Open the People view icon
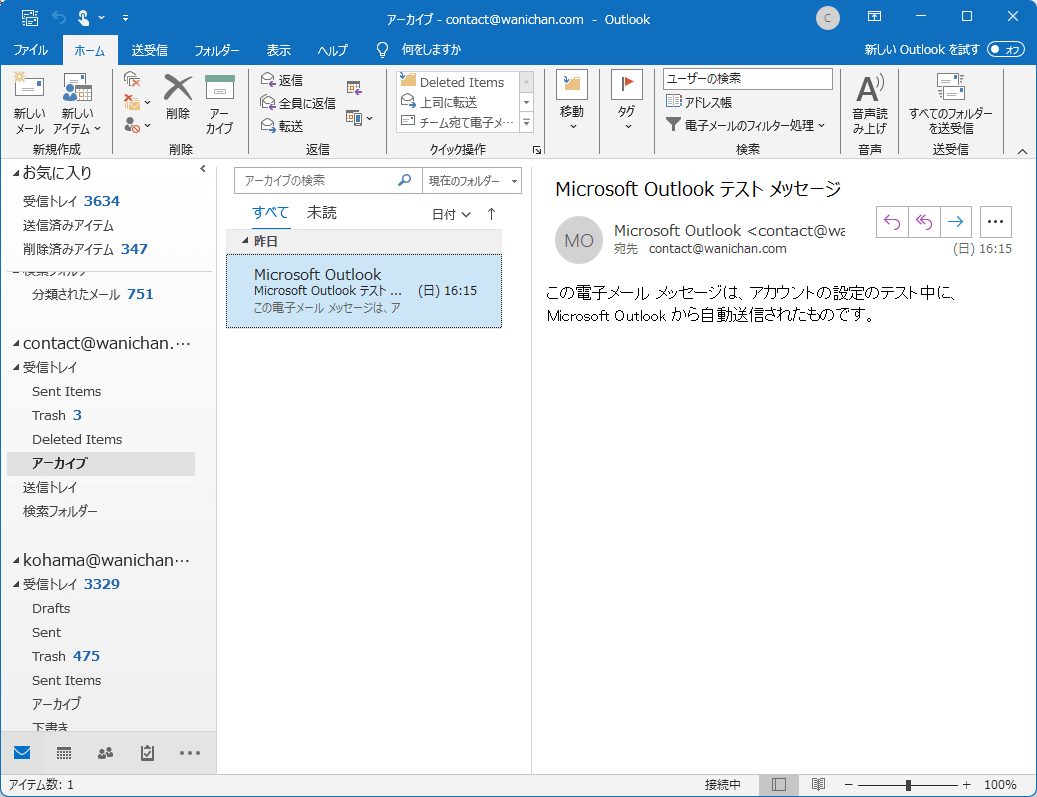Image resolution: width=1037 pixels, height=797 pixels. [105, 752]
